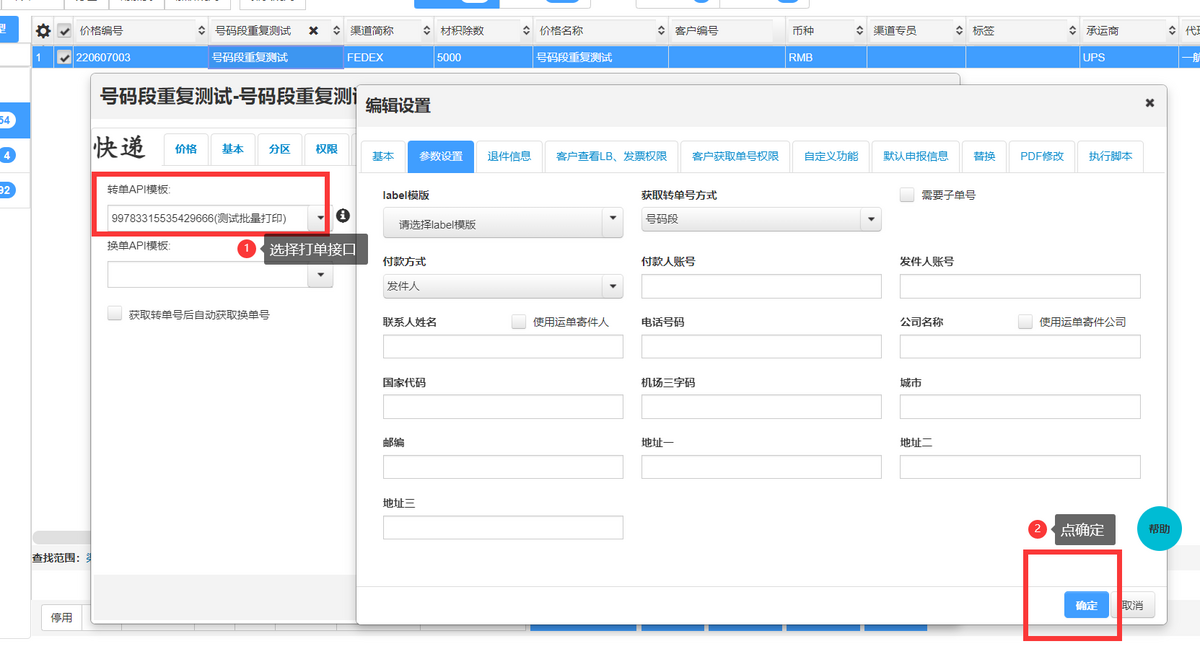The image size is (1200, 649).
Task: Expand the 转单API模板 dropdown arrow
Action: 320,217
